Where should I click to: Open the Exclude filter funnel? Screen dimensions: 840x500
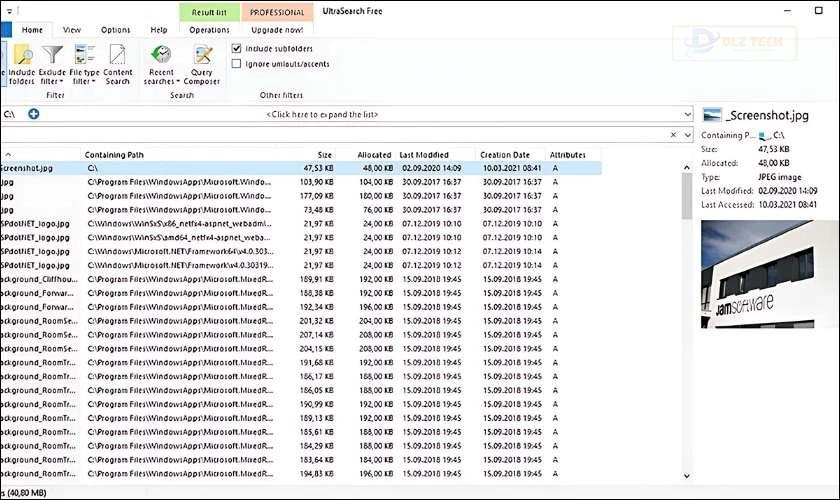(x=52, y=65)
